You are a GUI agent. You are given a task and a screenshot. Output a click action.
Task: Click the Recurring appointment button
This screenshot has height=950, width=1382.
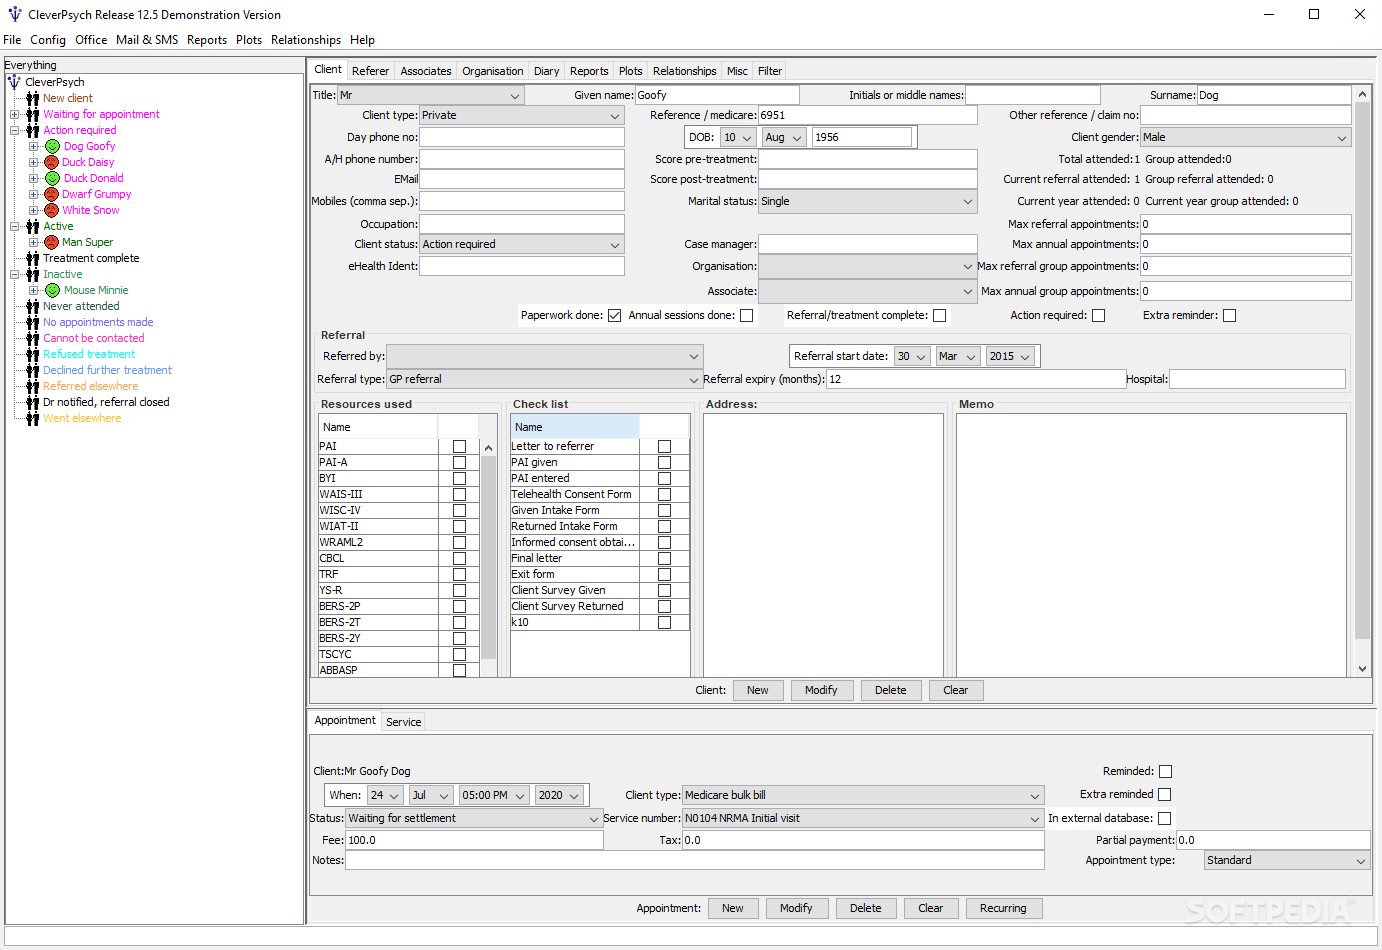(x=1003, y=908)
